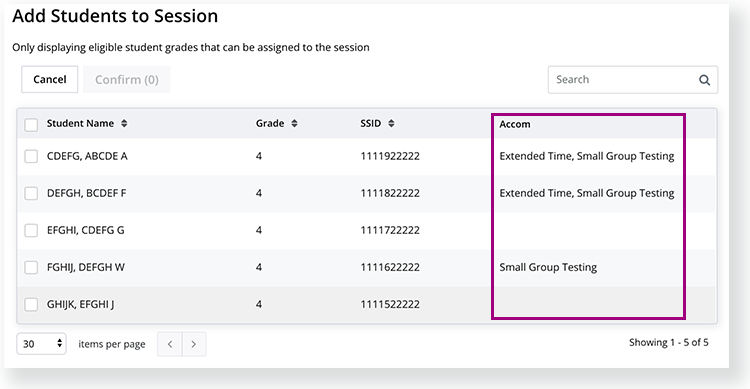This screenshot has width=750, height=389.
Task: Select student DEFGH, BCDEF F checkbox
Action: coord(31,193)
